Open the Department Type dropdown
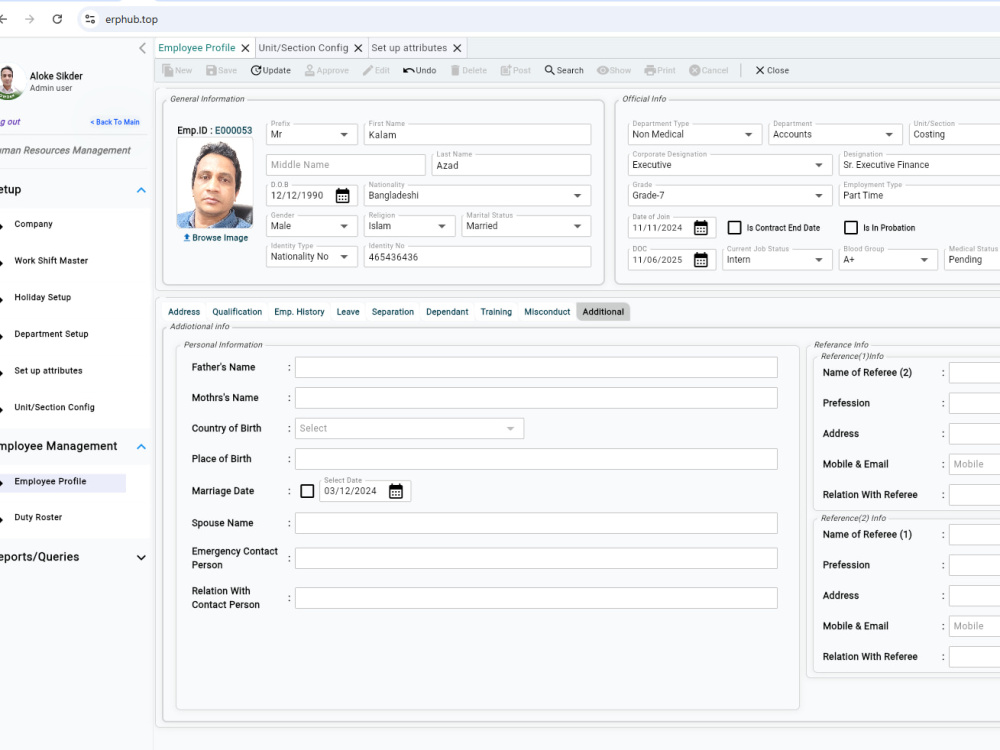 (x=695, y=135)
